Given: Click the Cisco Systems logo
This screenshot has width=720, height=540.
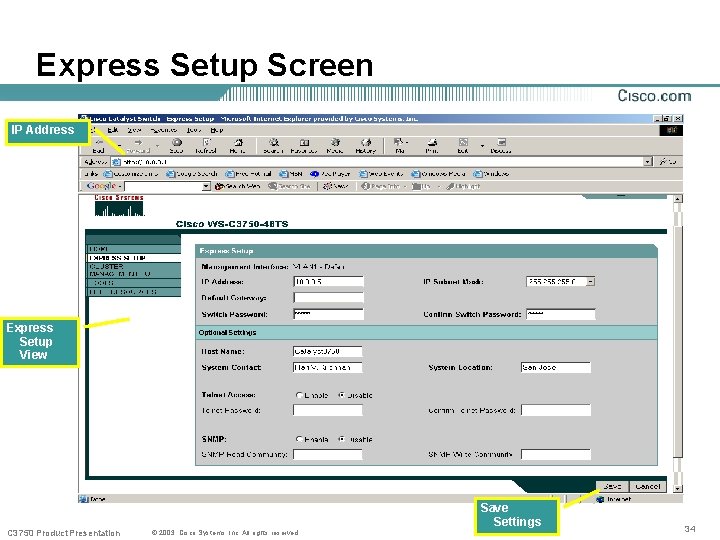Looking at the screenshot, I should coord(119,206).
